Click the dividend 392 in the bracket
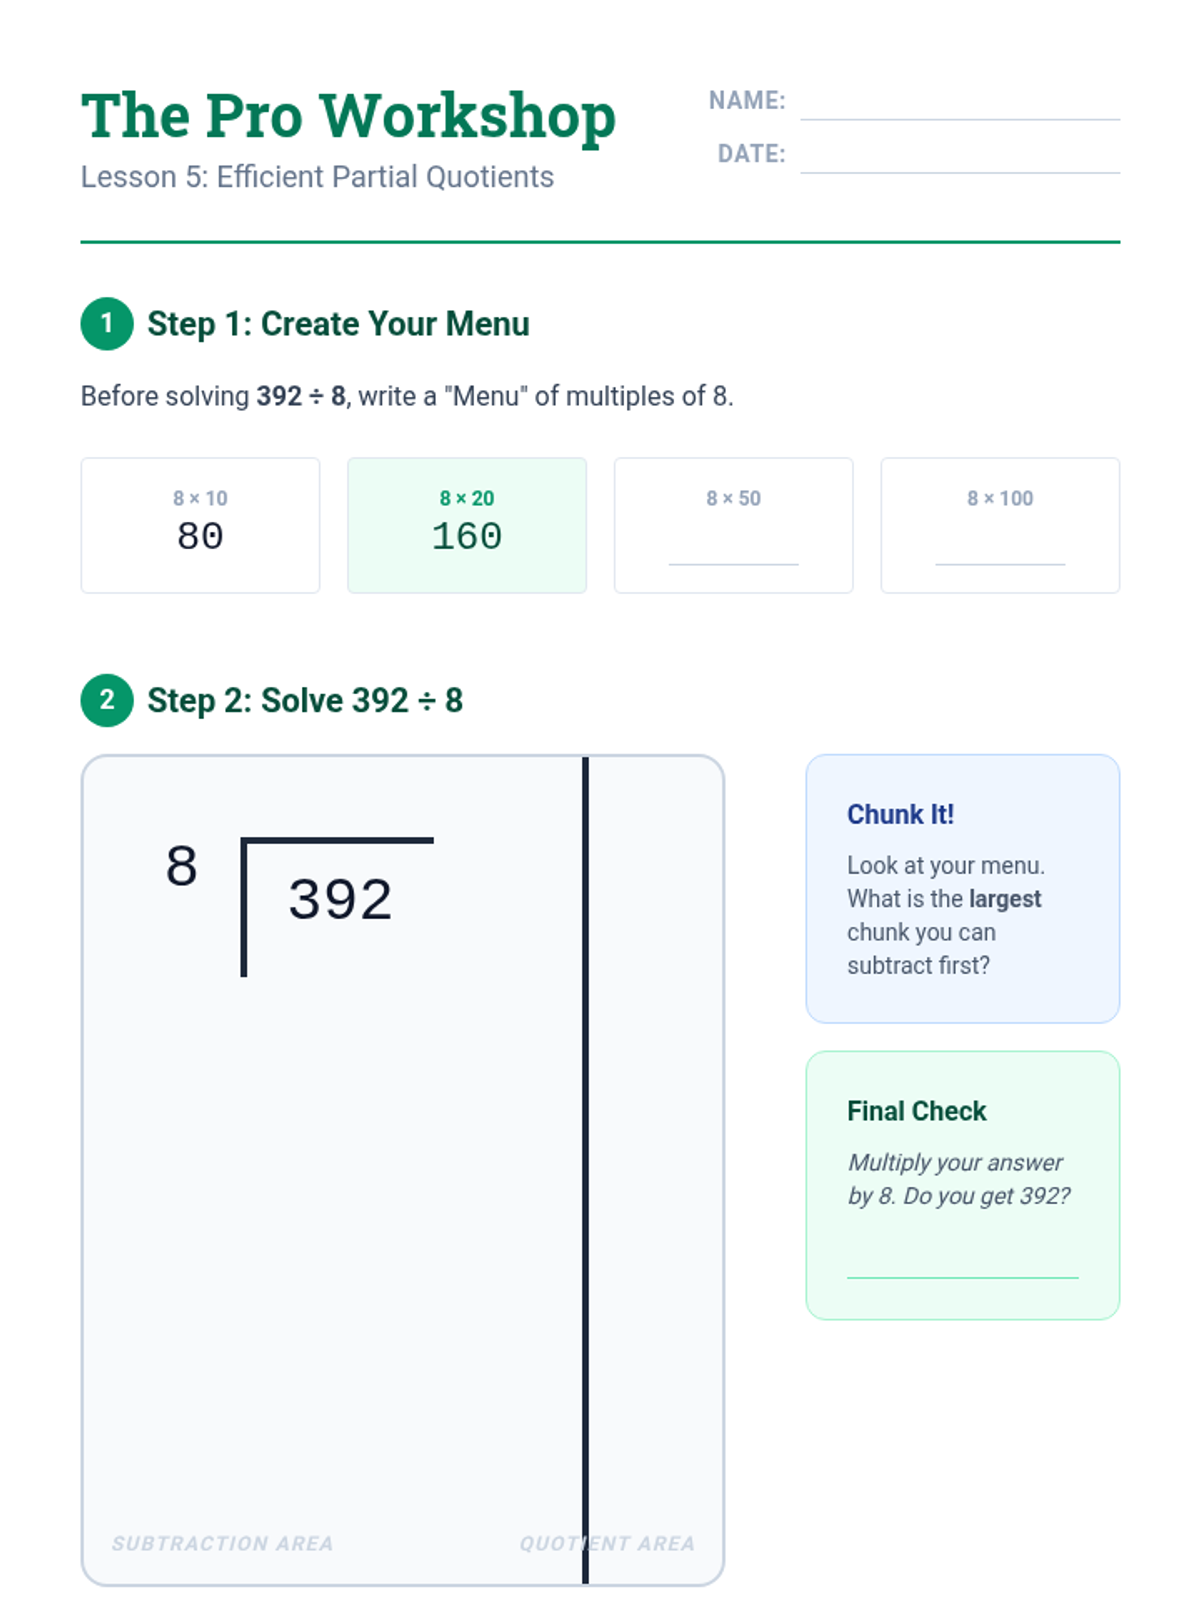The image size is (1200, 1600). pos(340,899)
